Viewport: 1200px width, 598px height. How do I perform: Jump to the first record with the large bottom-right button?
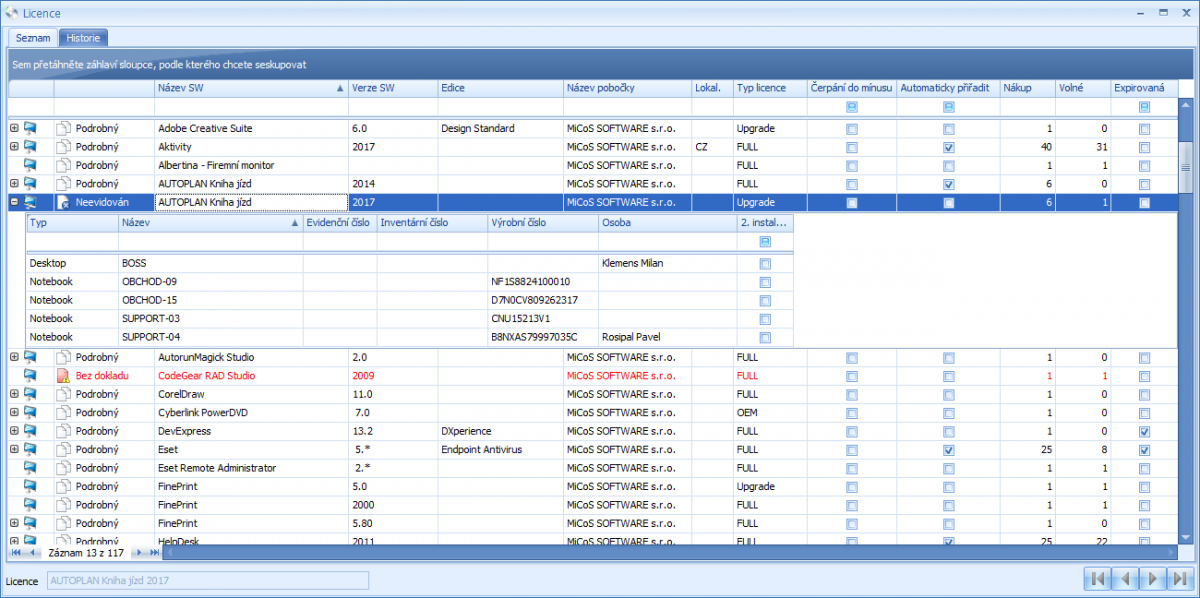click(x=1097, y=578)
